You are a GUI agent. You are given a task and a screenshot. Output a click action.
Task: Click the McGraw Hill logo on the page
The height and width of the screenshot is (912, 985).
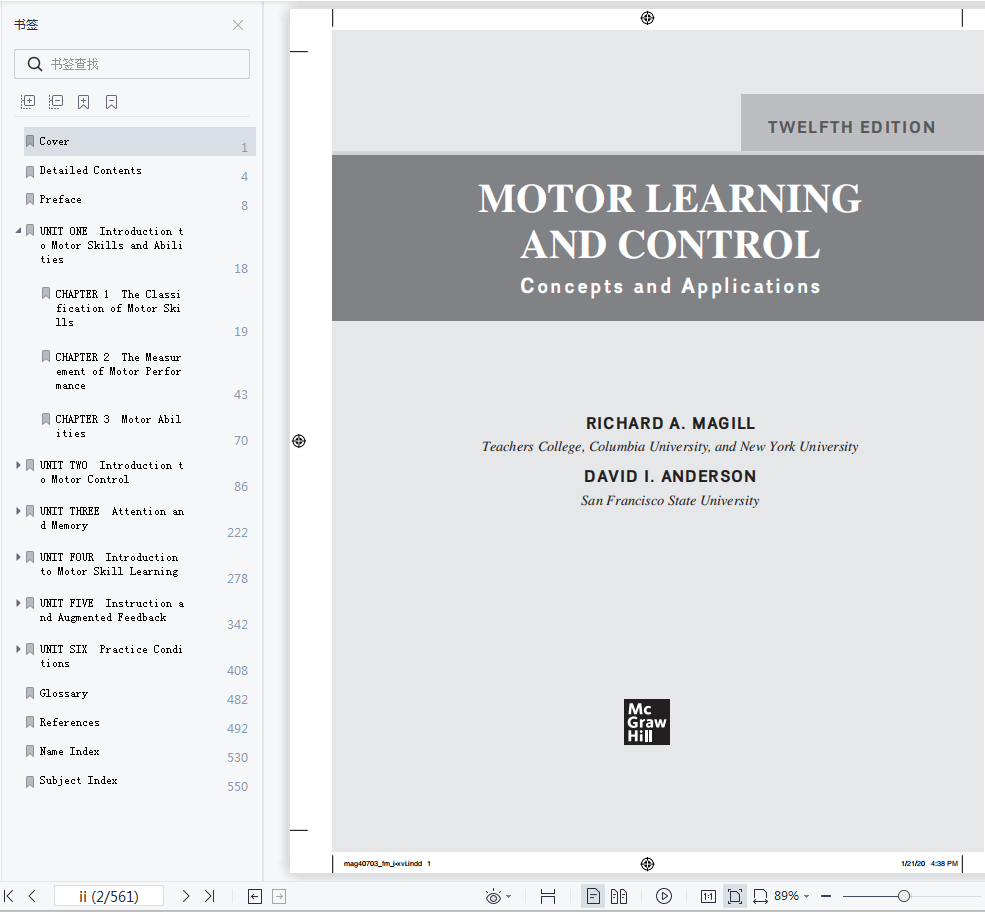pyautogui.click(x=646, y=722)
